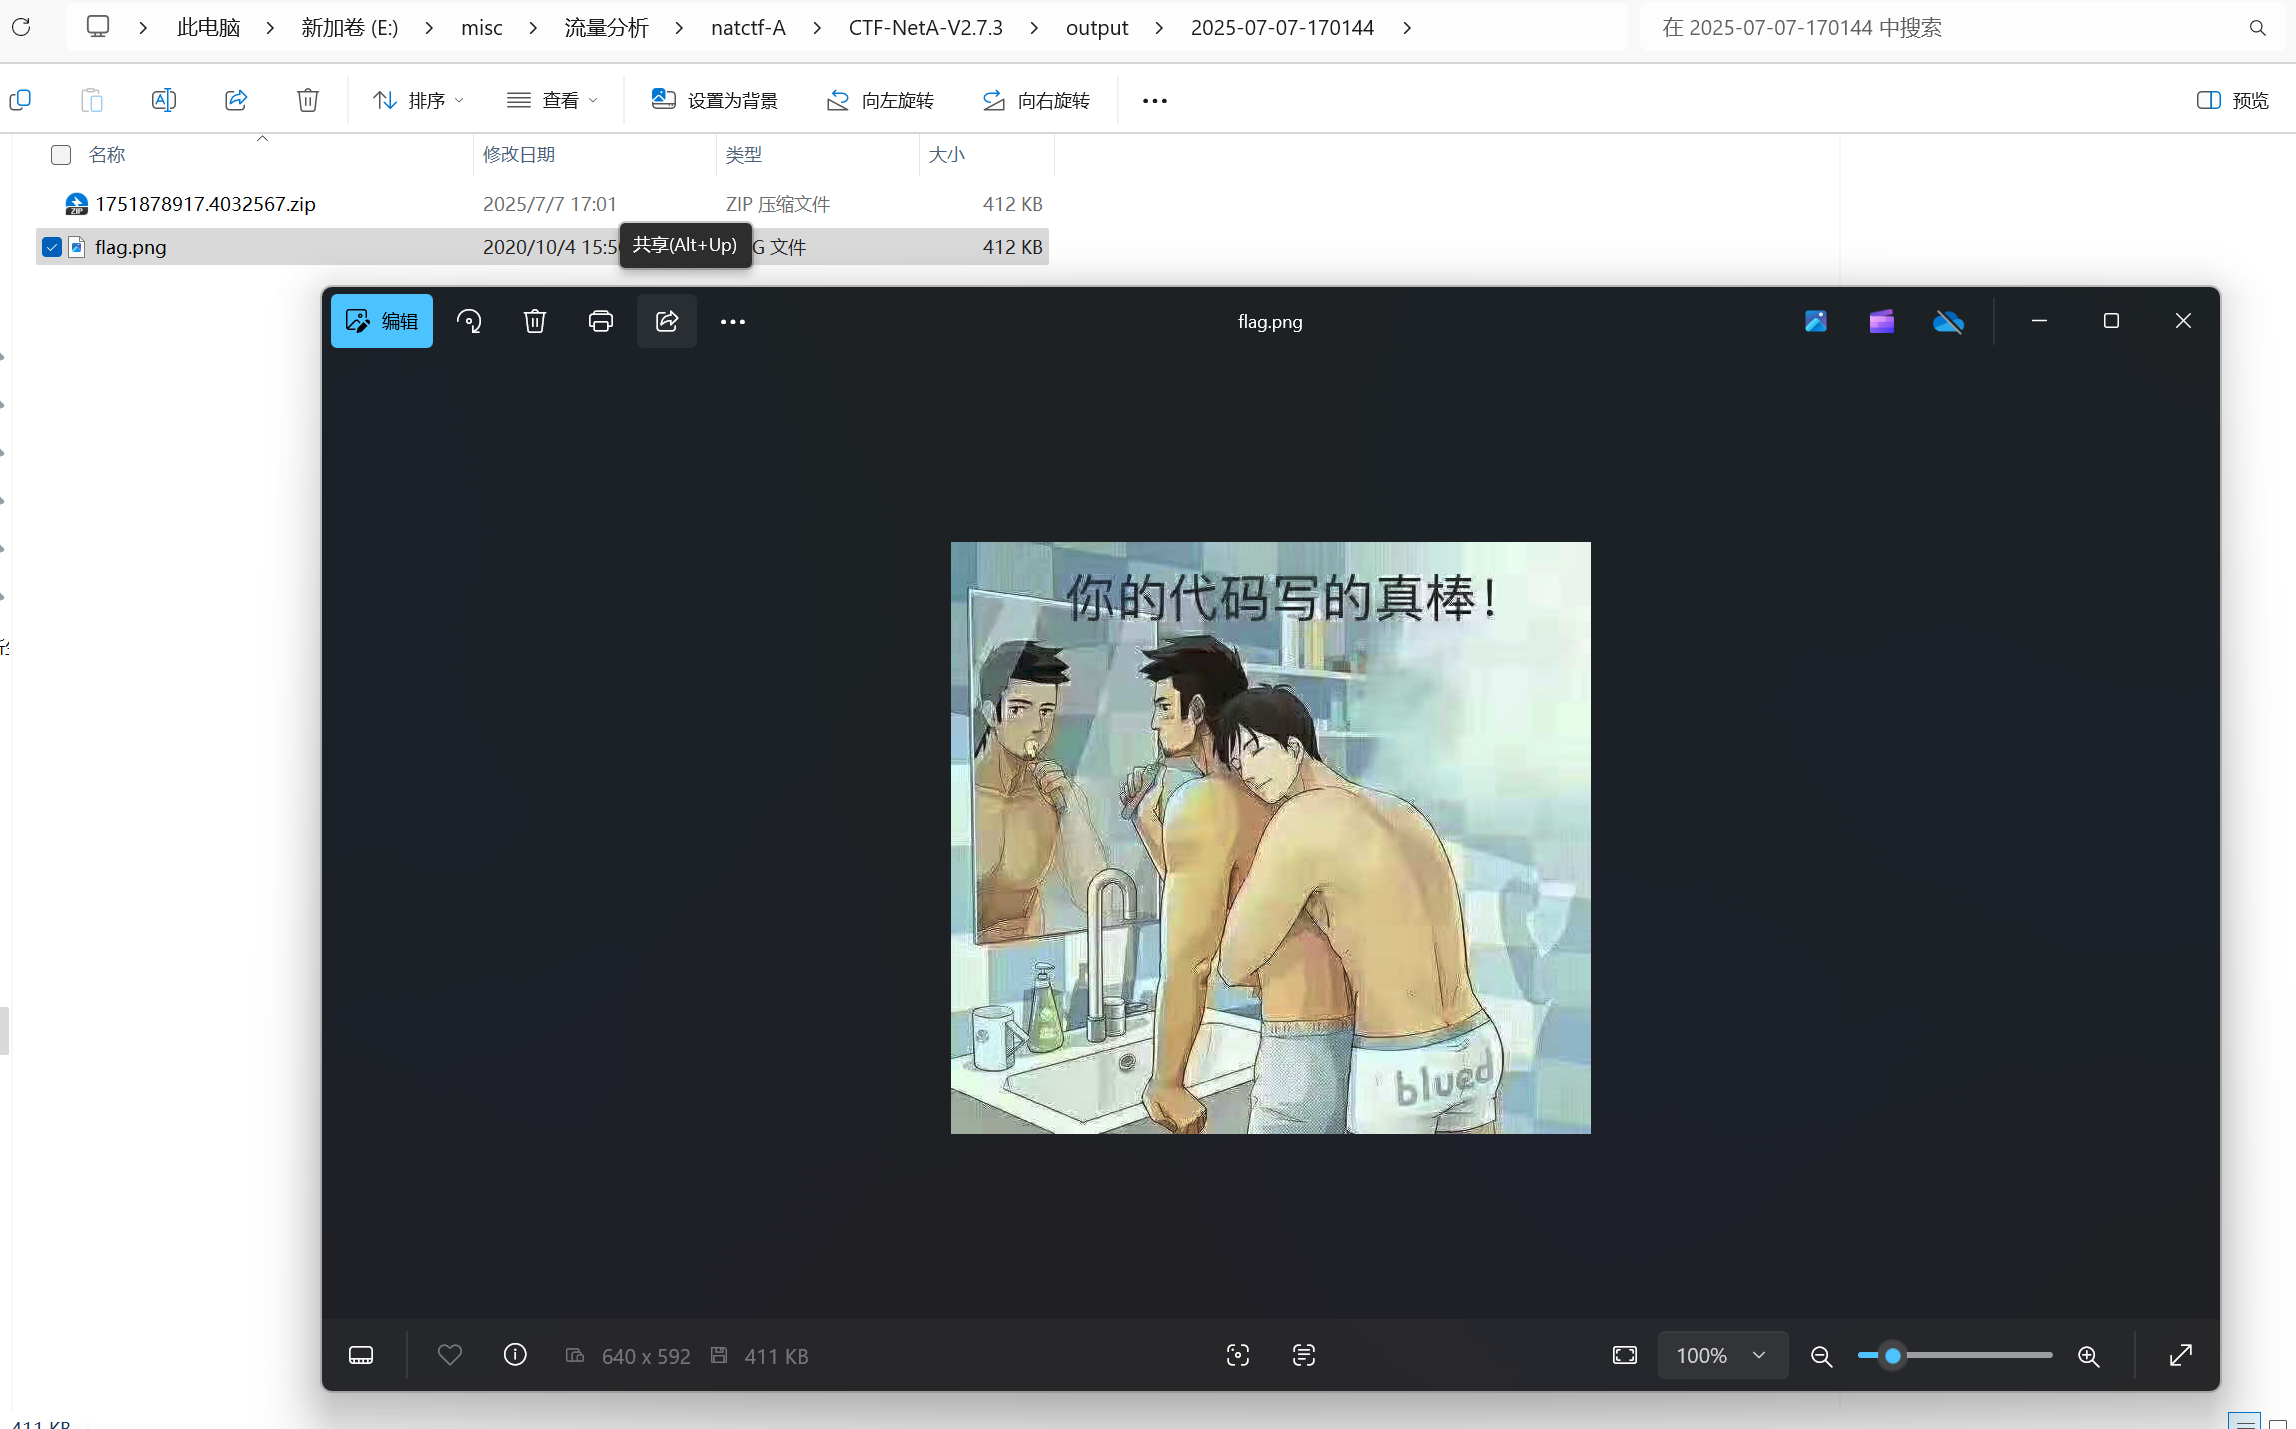
Task: Sort by Date modified (修改日期) column
Action: tap(519, 154)
